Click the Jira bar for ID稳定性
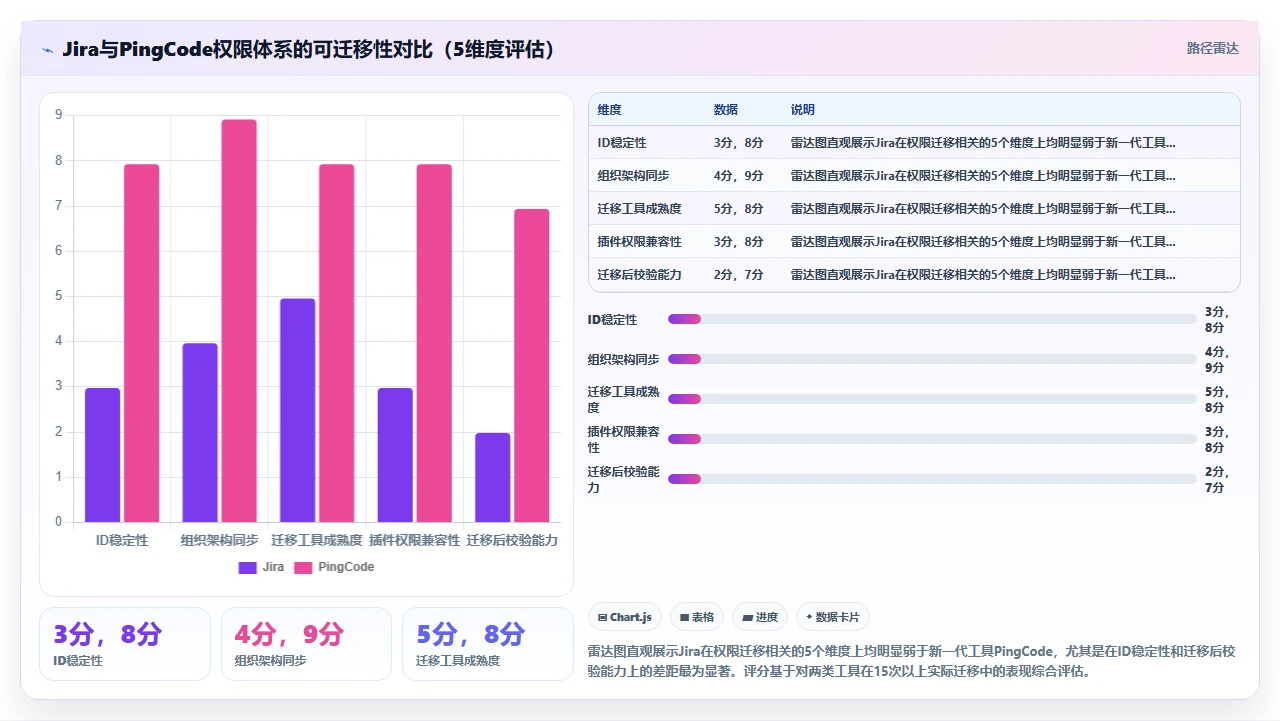Image resolution: width=1280 pixels, height=721 pixels. tap(102, 454)
